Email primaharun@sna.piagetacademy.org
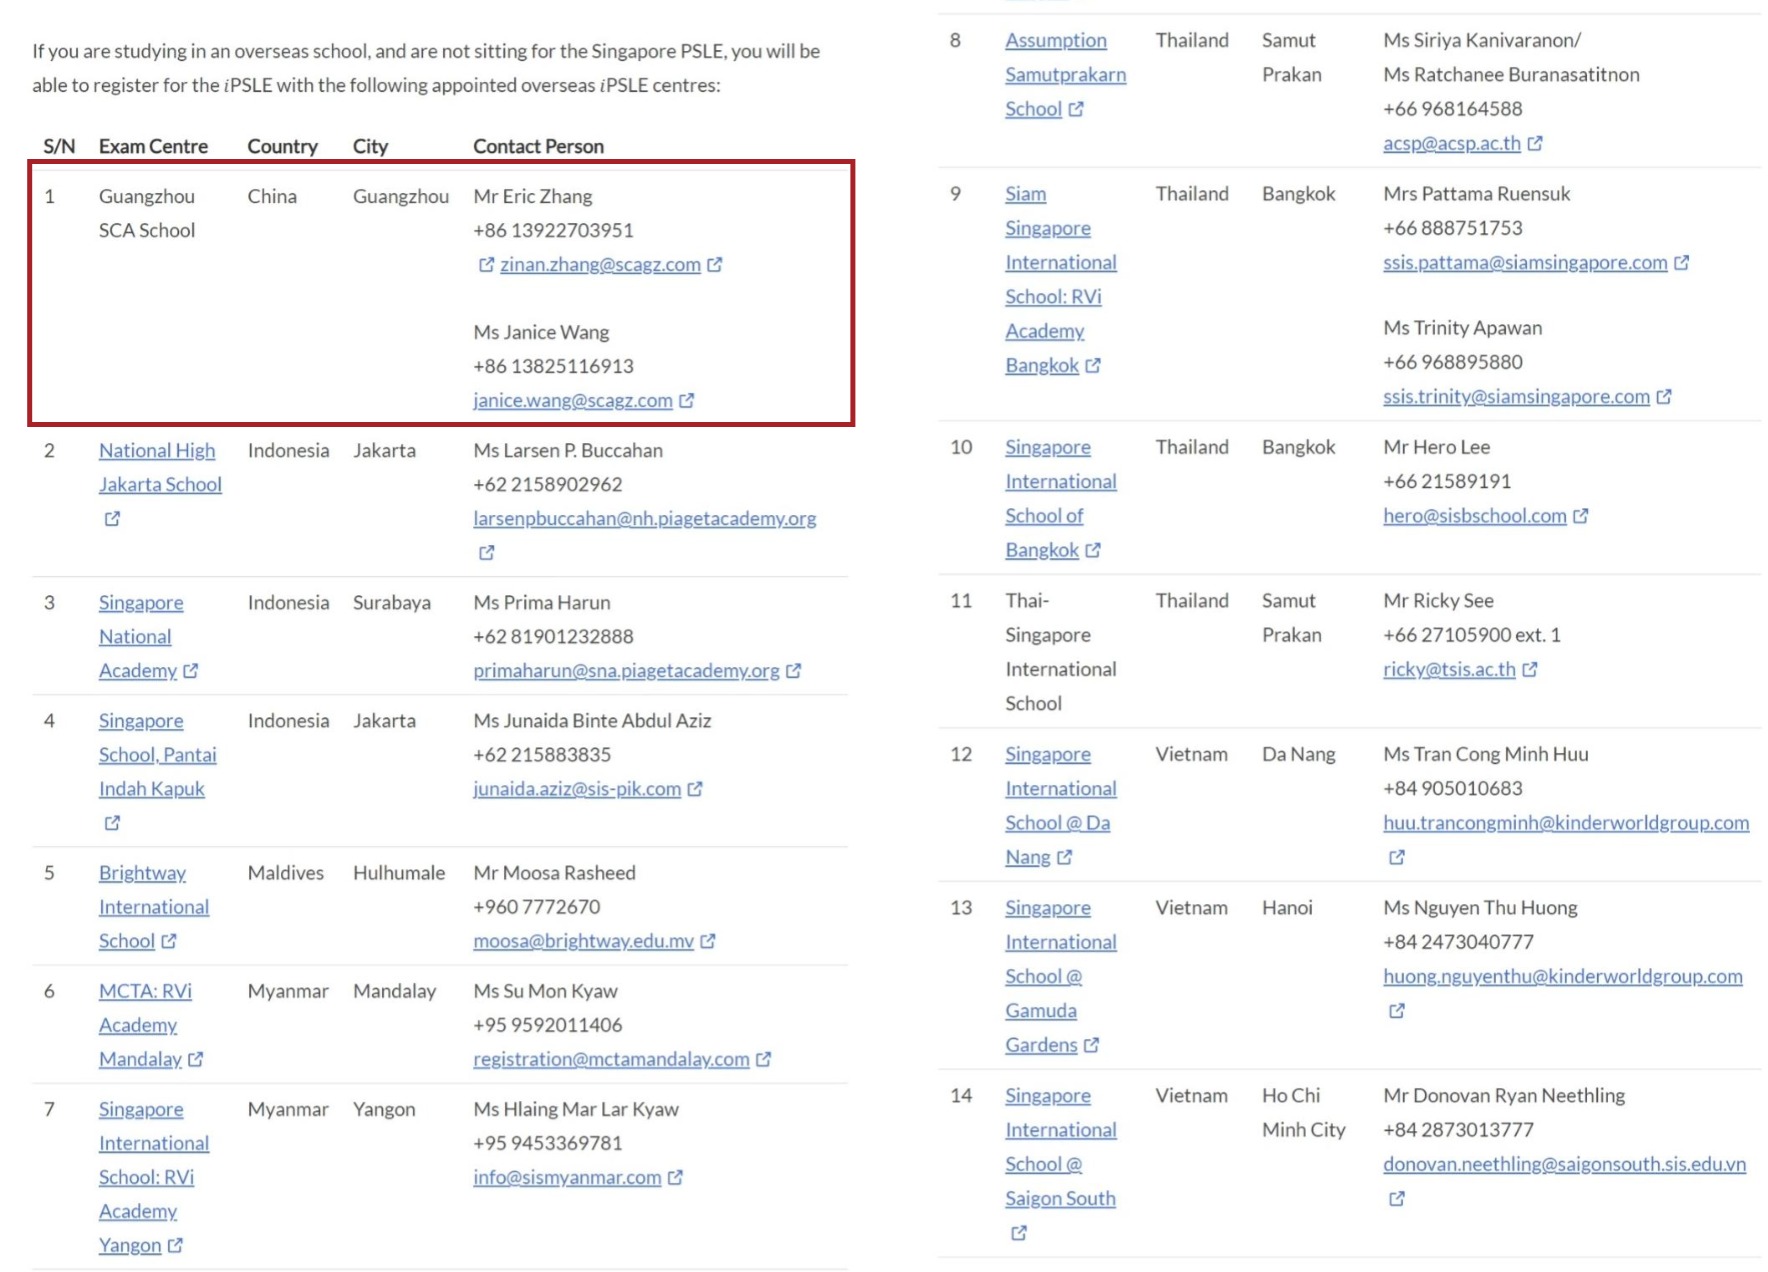 tap(626, 671)
